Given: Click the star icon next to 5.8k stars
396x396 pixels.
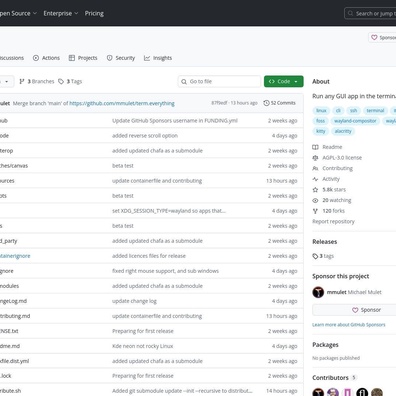Looking at the screenshot, I should (x=315, y=190).
